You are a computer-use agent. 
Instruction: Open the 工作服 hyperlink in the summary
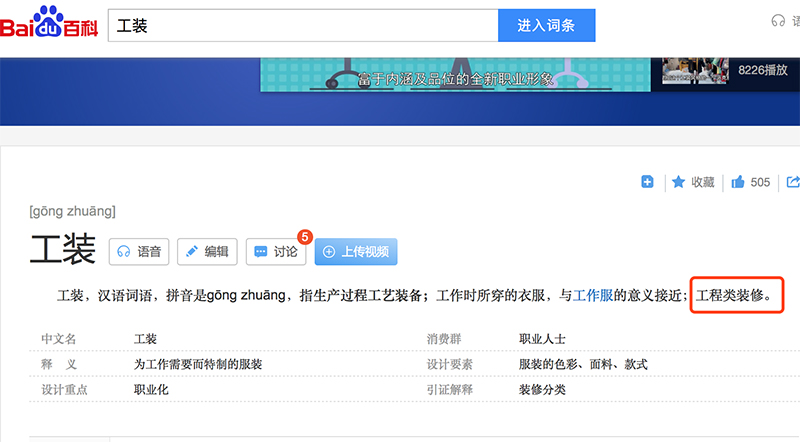tap(592, 296)
